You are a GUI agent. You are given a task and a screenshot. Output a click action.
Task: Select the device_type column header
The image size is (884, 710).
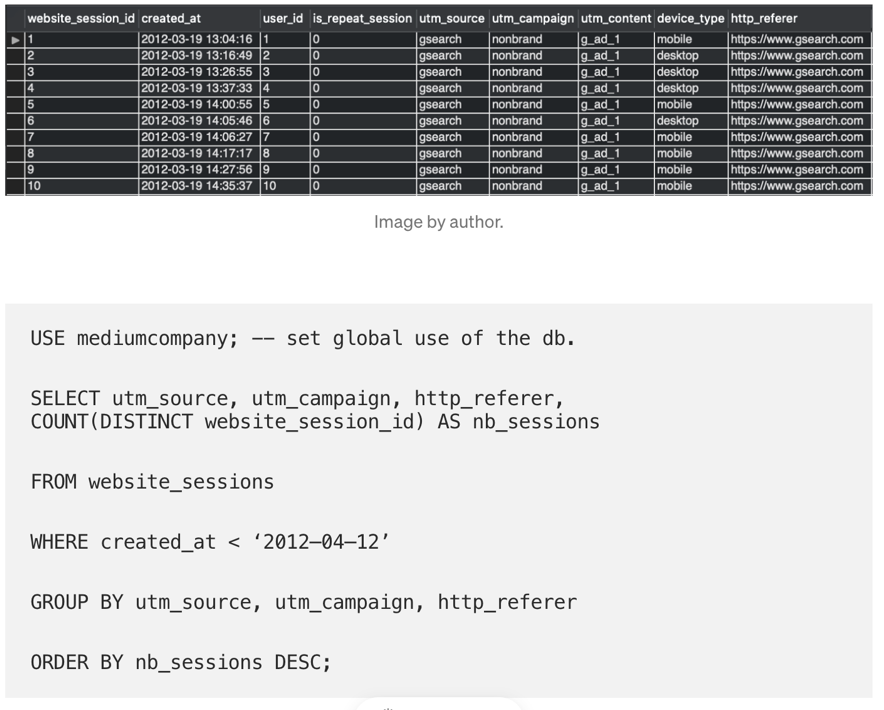tap(690, 18)
